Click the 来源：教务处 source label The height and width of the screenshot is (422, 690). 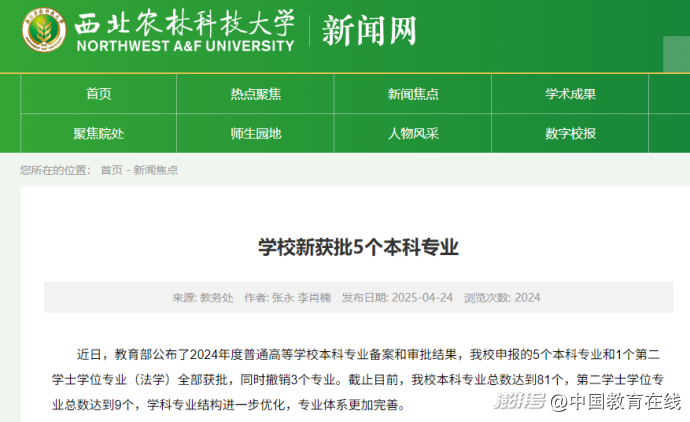(203, 297)
